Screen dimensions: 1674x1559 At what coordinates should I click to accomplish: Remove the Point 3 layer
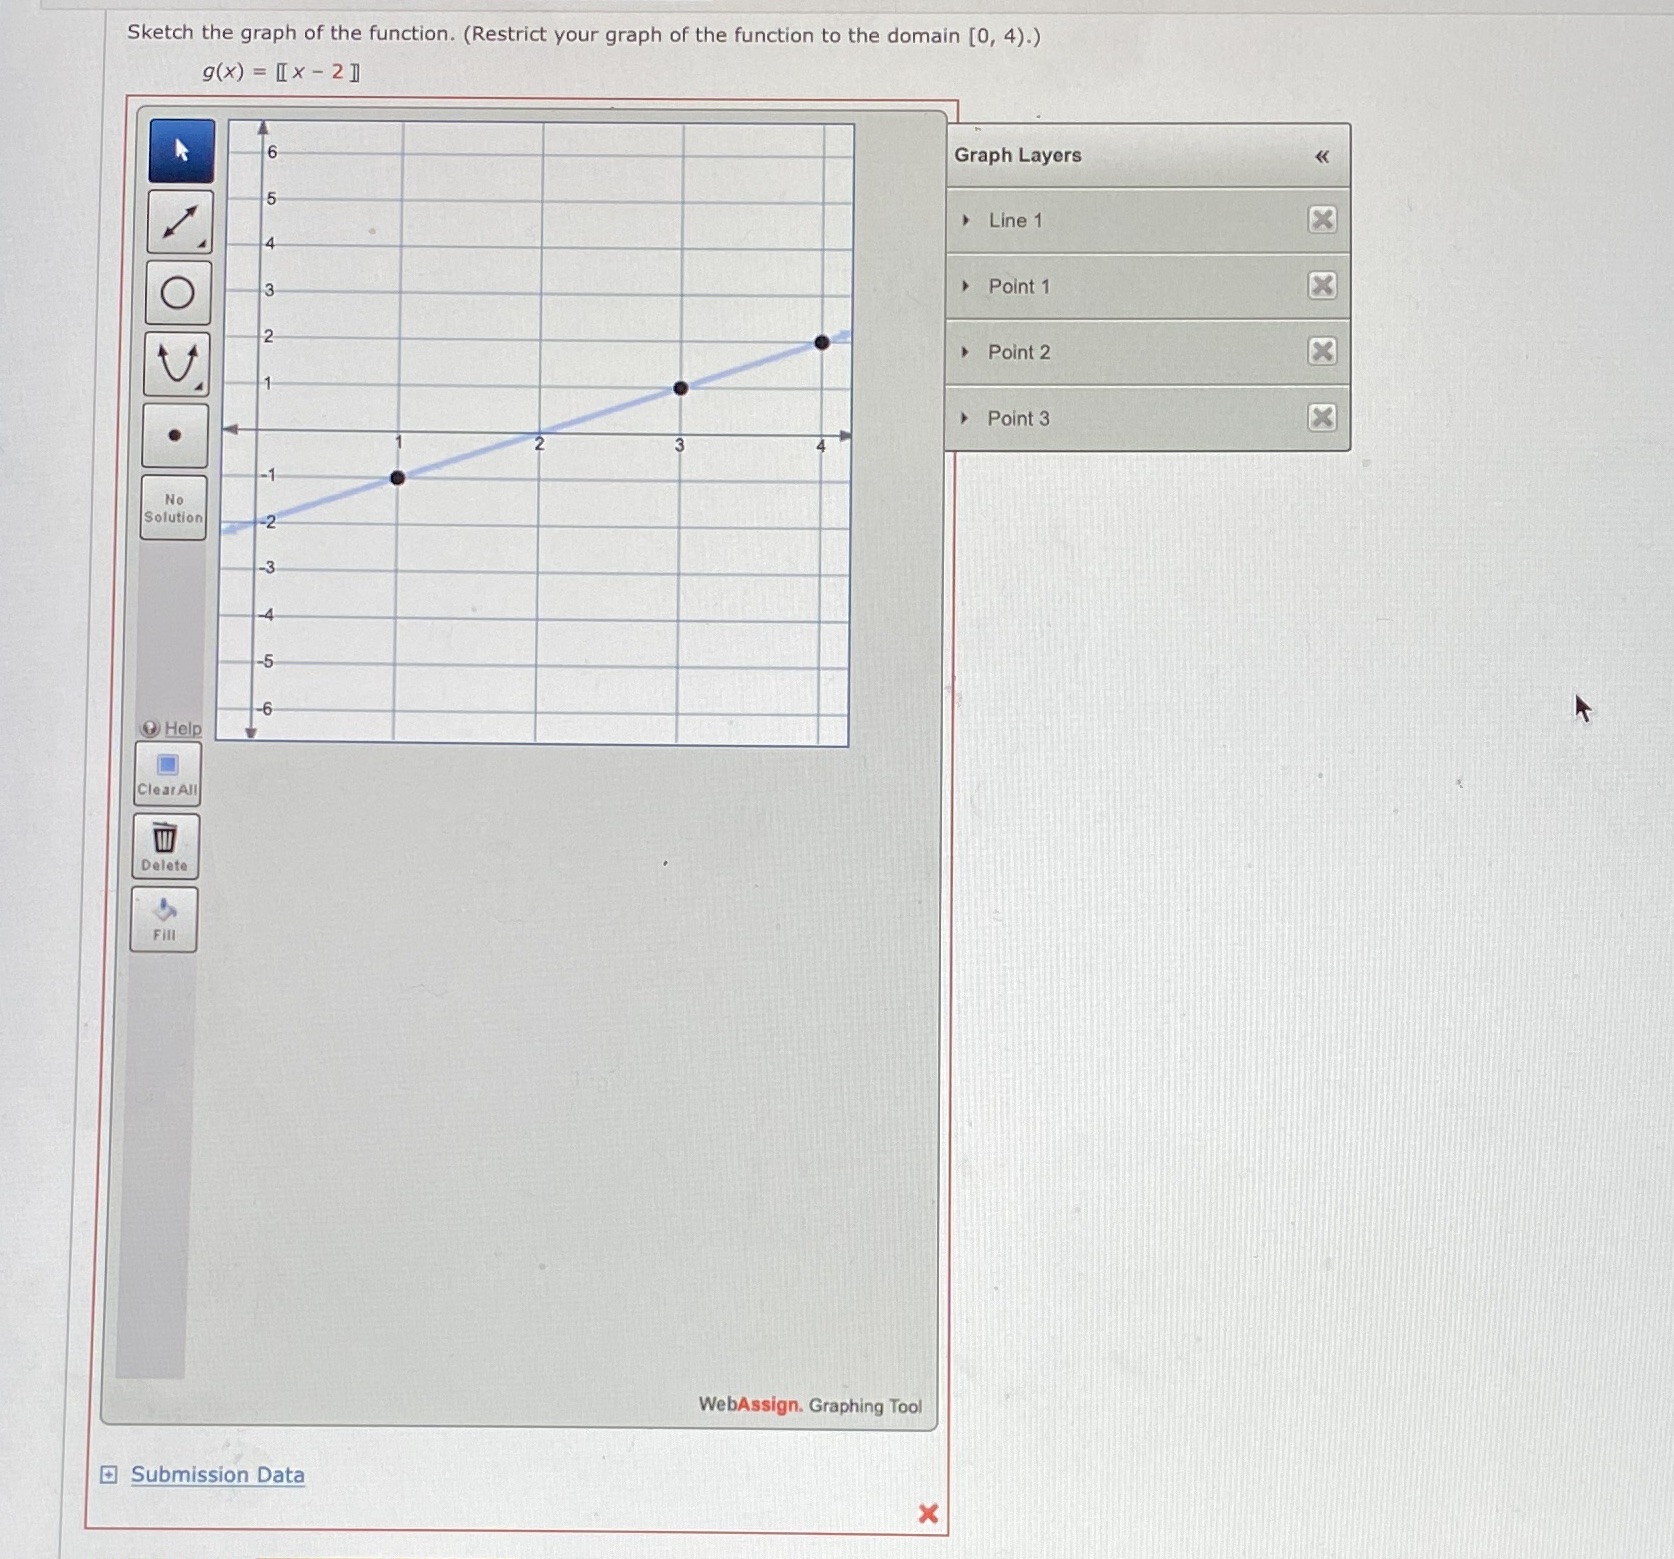(x=1322, y=417)
